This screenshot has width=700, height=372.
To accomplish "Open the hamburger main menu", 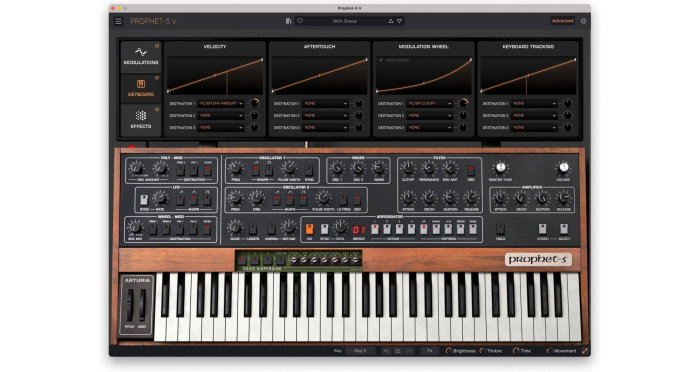I will pos(118,21).
